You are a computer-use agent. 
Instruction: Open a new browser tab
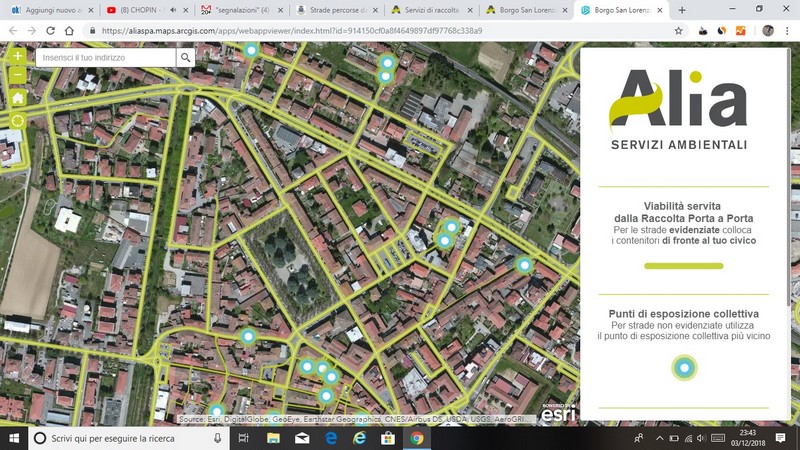click(x=682, y=10)
